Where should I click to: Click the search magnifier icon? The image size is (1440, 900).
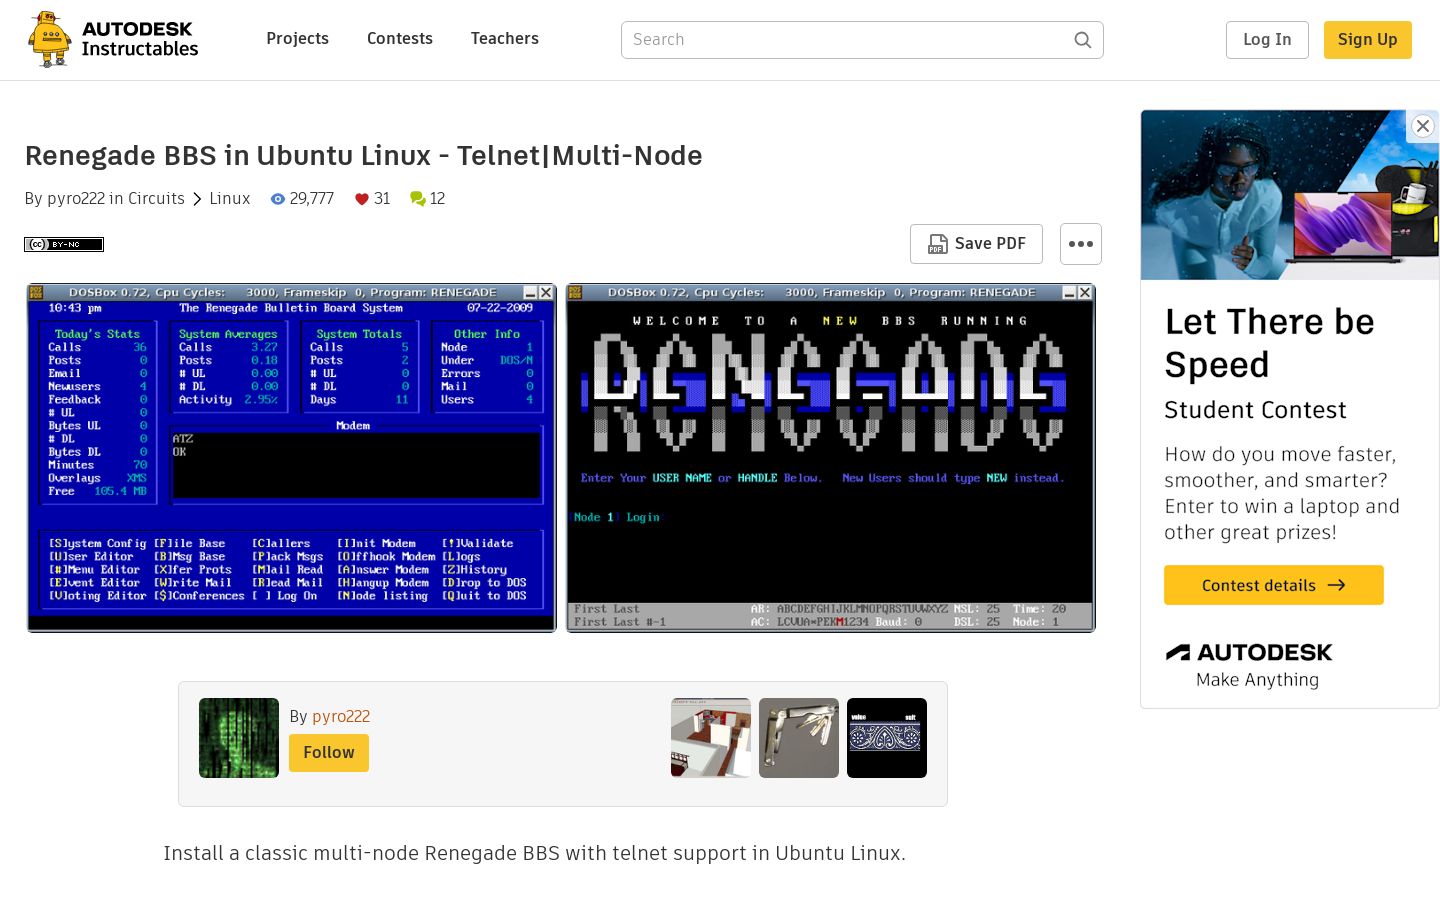1082,40
